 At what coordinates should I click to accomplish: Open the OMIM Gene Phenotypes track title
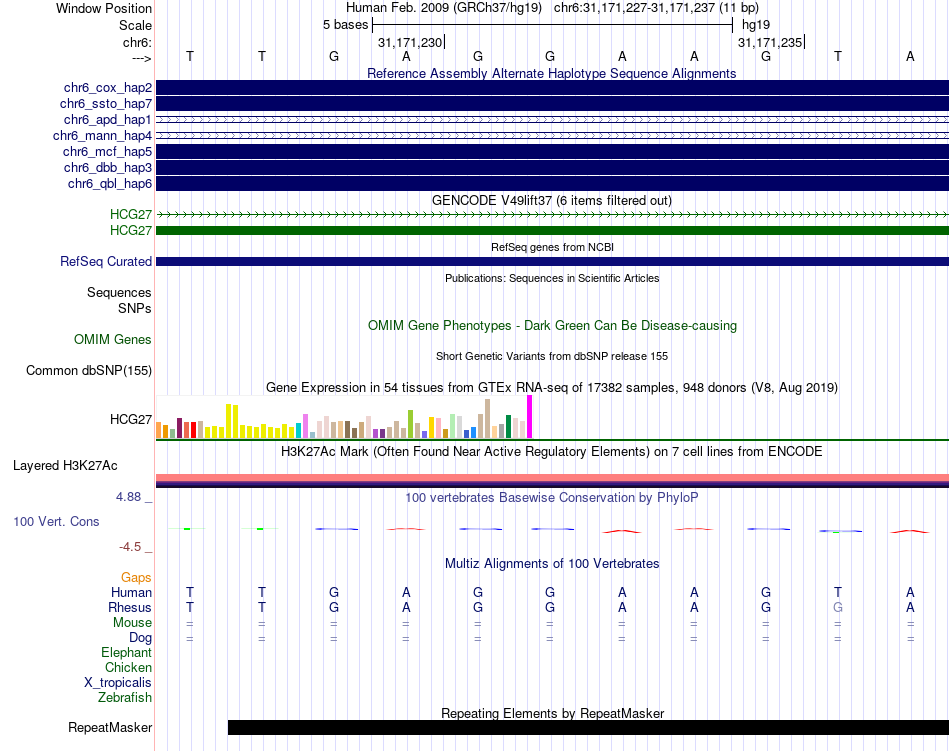tap(552, 325)
